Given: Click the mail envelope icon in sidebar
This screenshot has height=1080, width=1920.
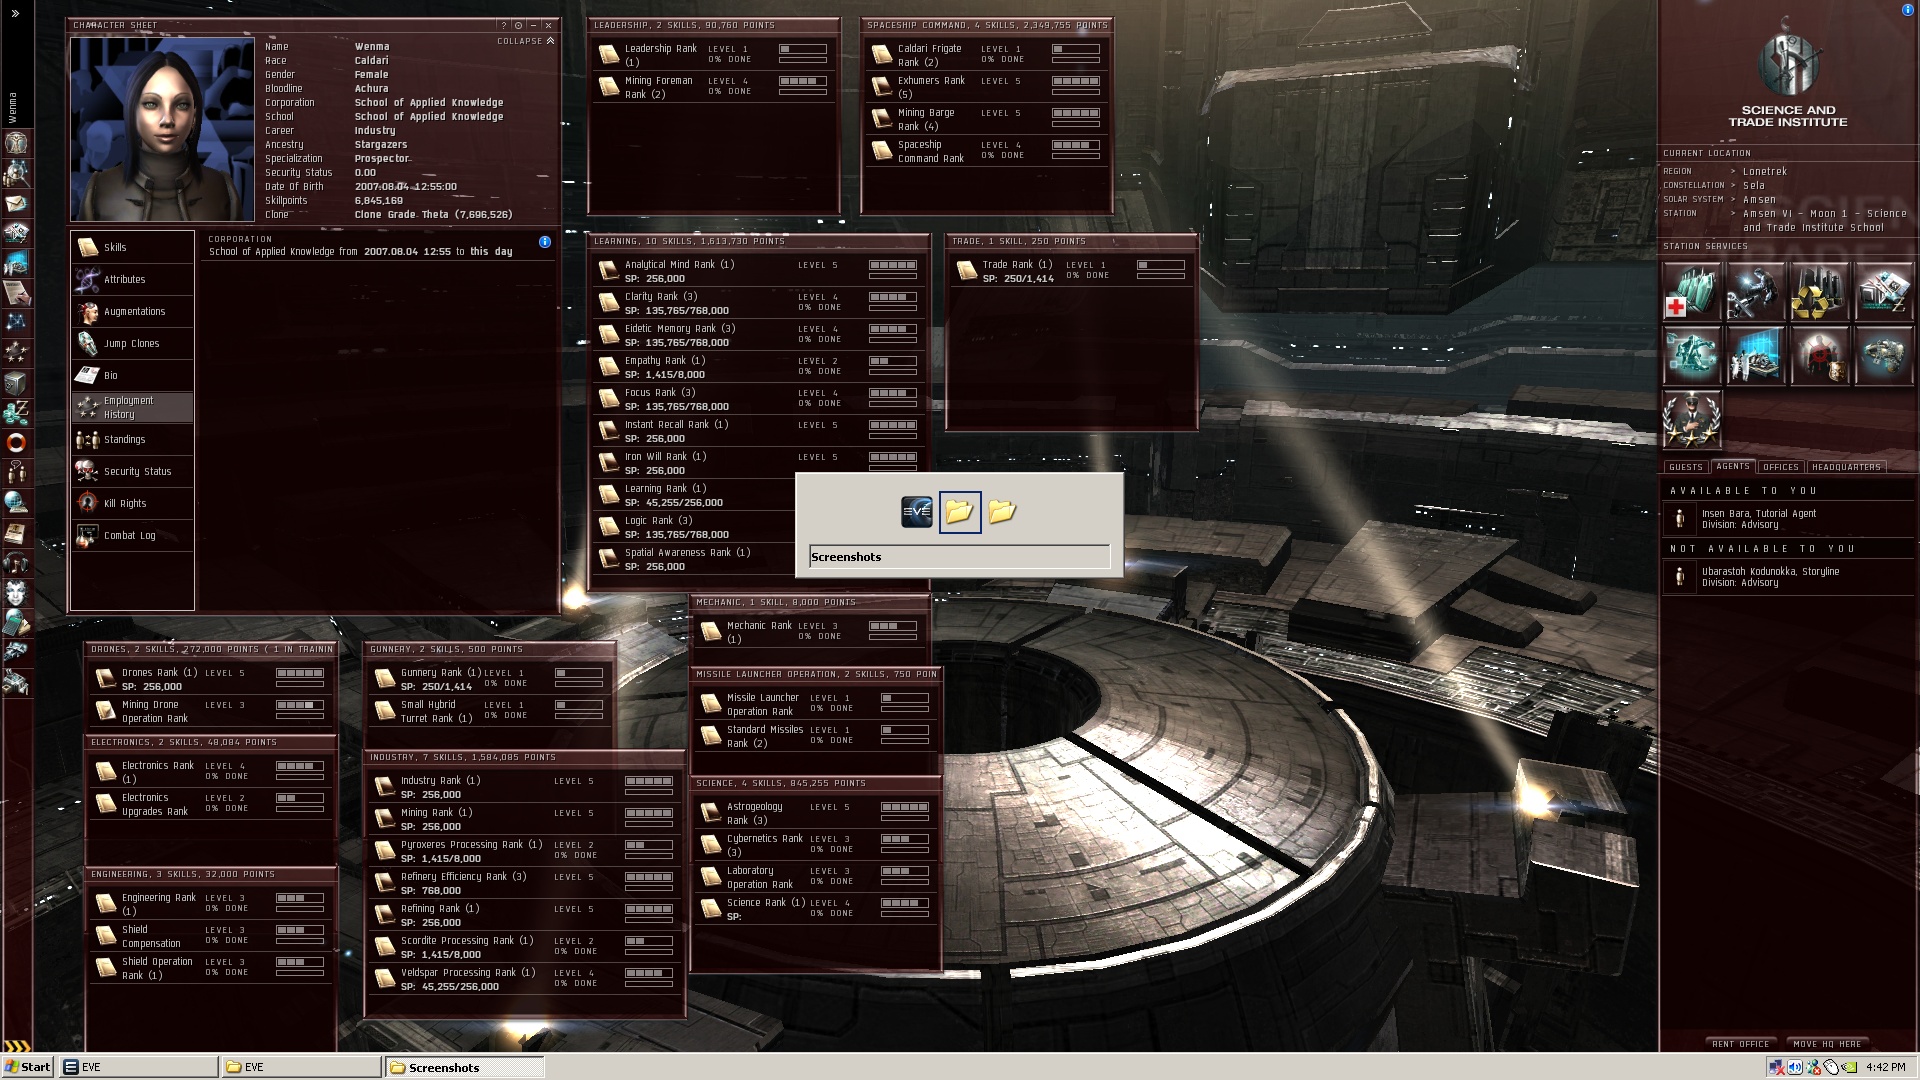Looking at the screenshot, I should click(16, 203).
